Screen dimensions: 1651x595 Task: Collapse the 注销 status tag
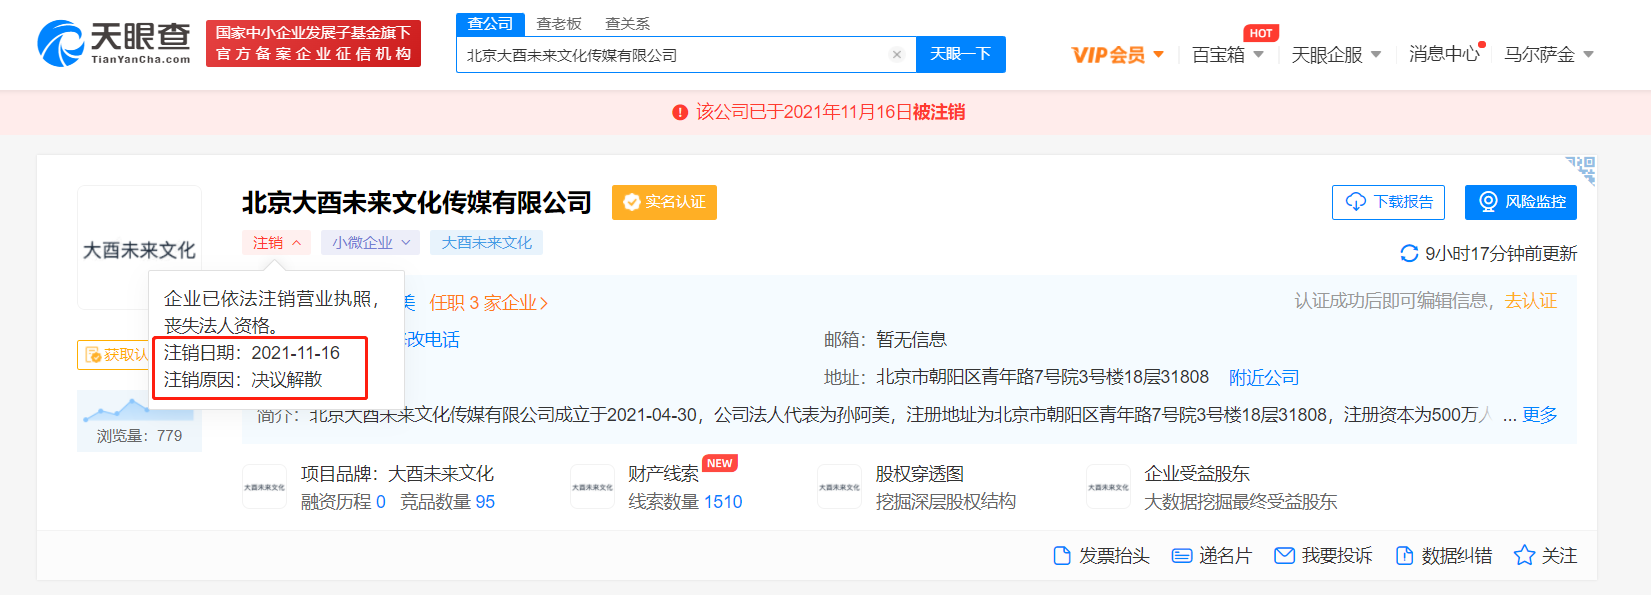point(276,243)
